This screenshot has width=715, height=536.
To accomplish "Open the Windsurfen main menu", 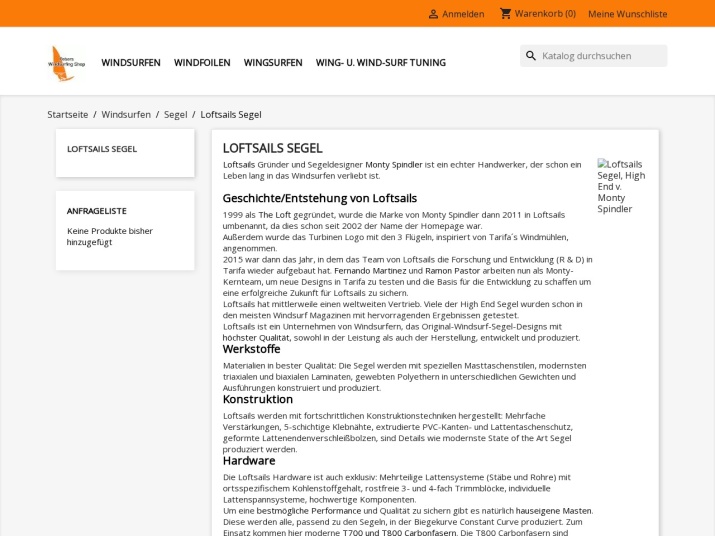I will point(131,62).
